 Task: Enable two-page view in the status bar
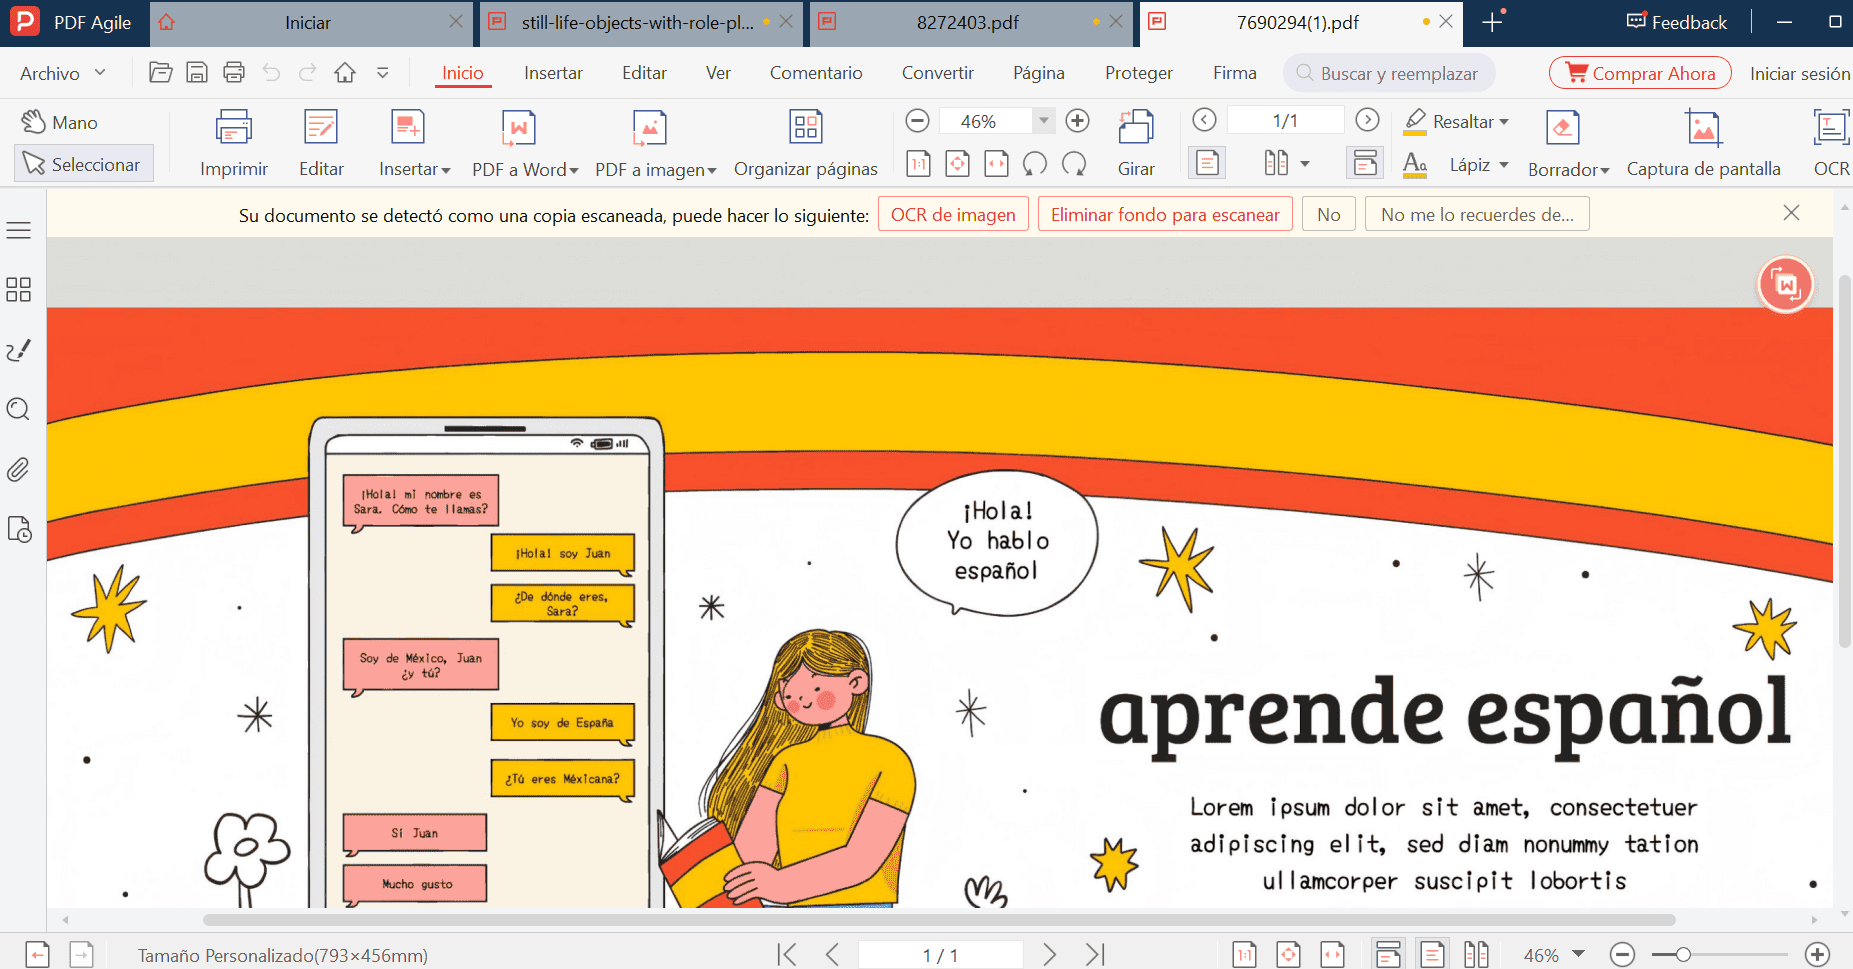tap(1477, 953)
